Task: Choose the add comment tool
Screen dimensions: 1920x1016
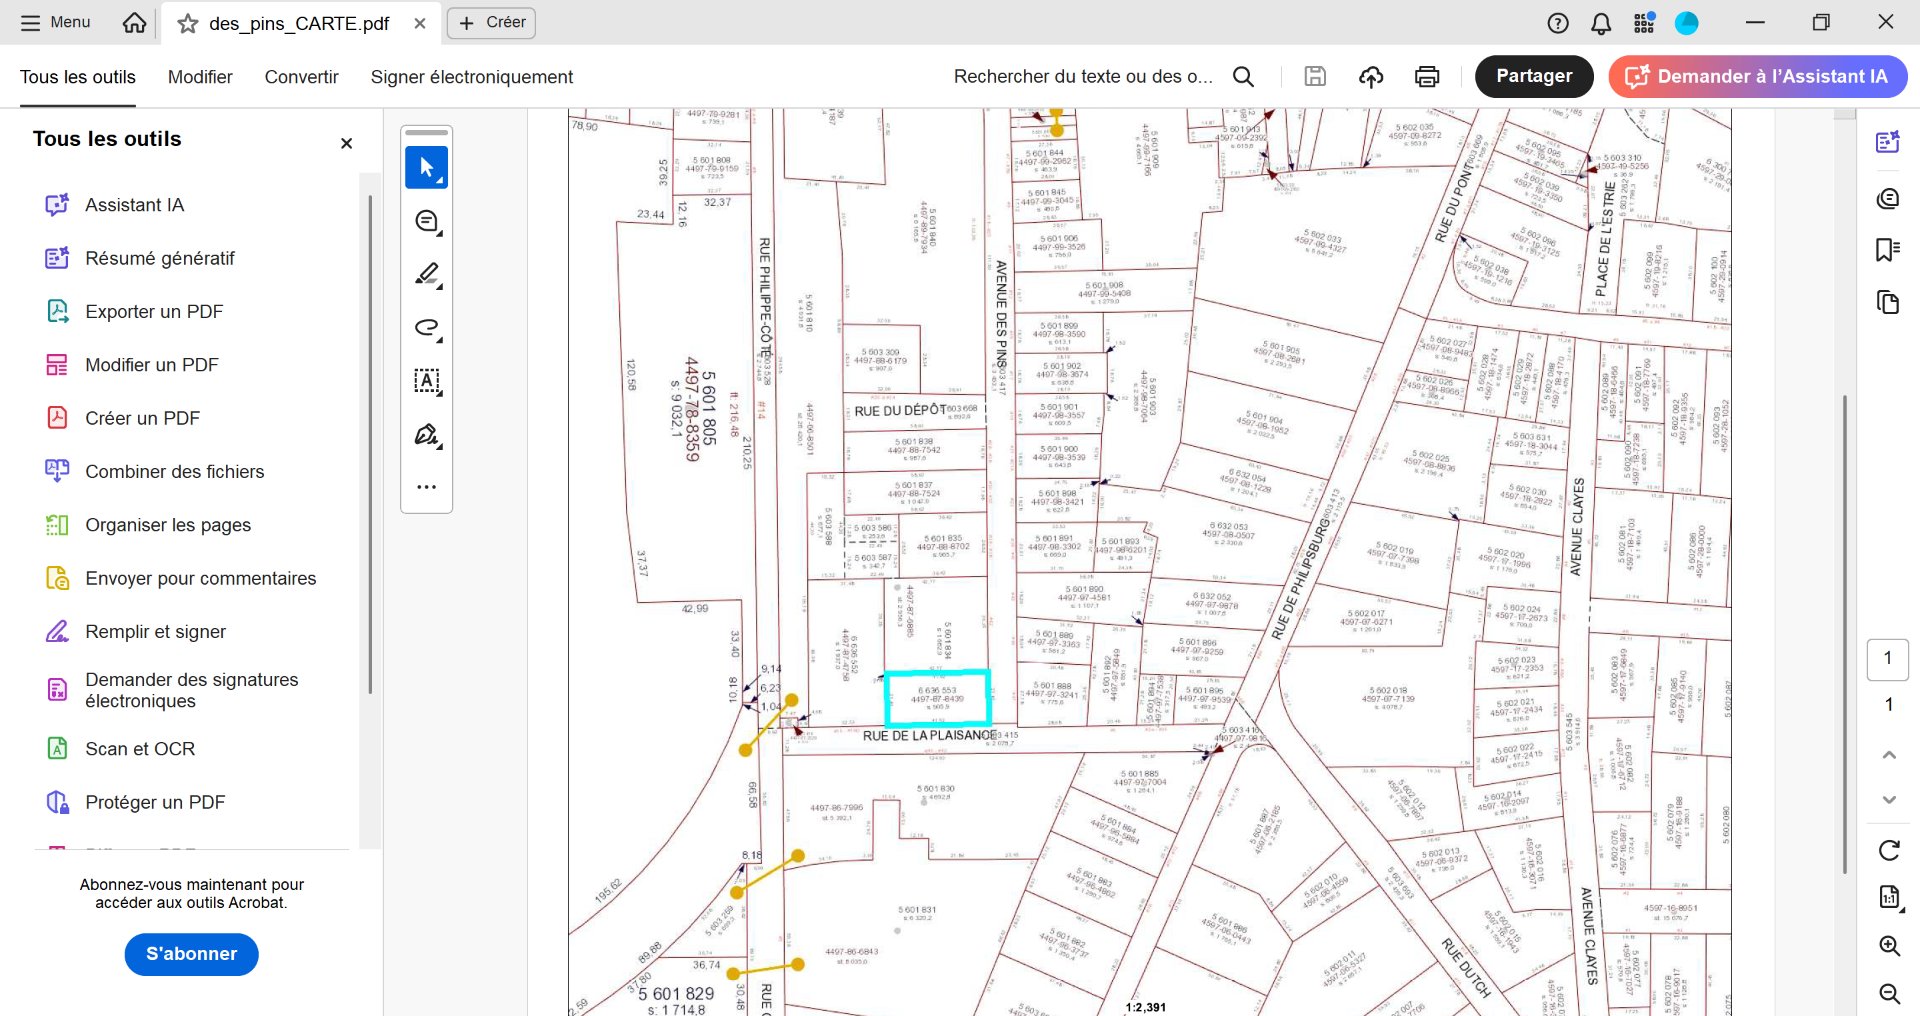Action: click(427, 222)
